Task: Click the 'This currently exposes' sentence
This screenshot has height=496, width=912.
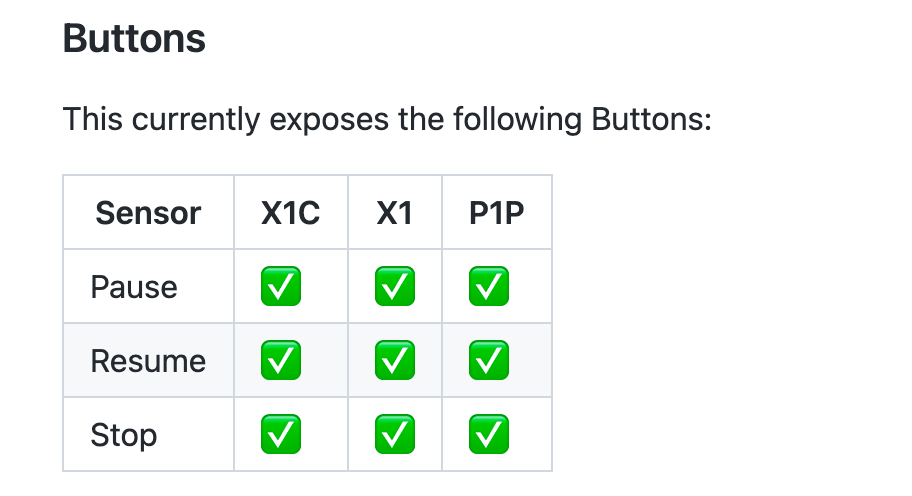Action: click(x=387, y=120)
